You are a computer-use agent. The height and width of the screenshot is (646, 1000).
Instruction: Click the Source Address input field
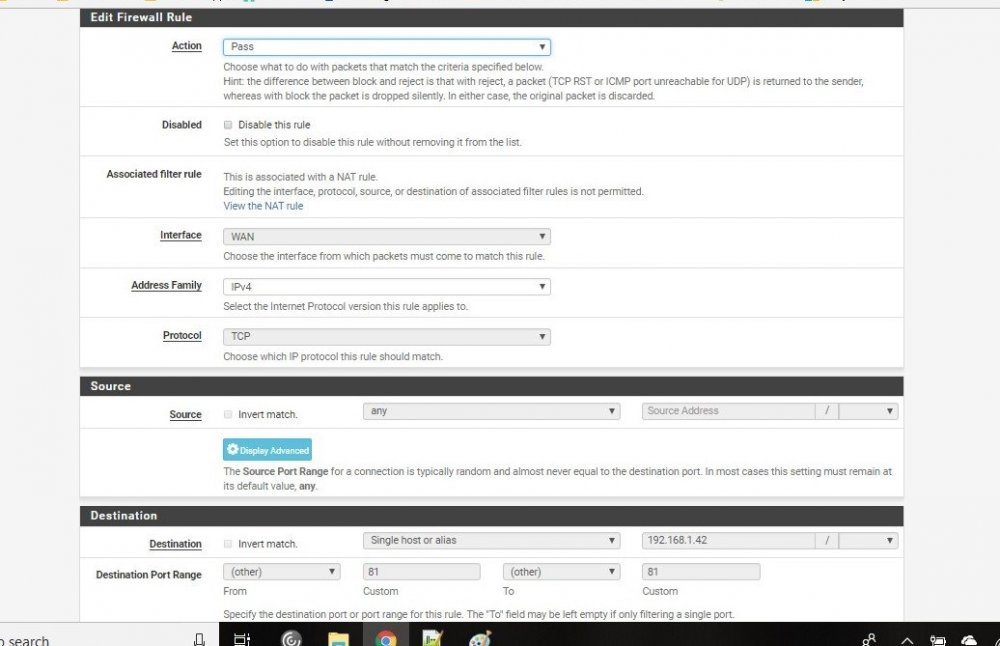click(x=728, y=411)
